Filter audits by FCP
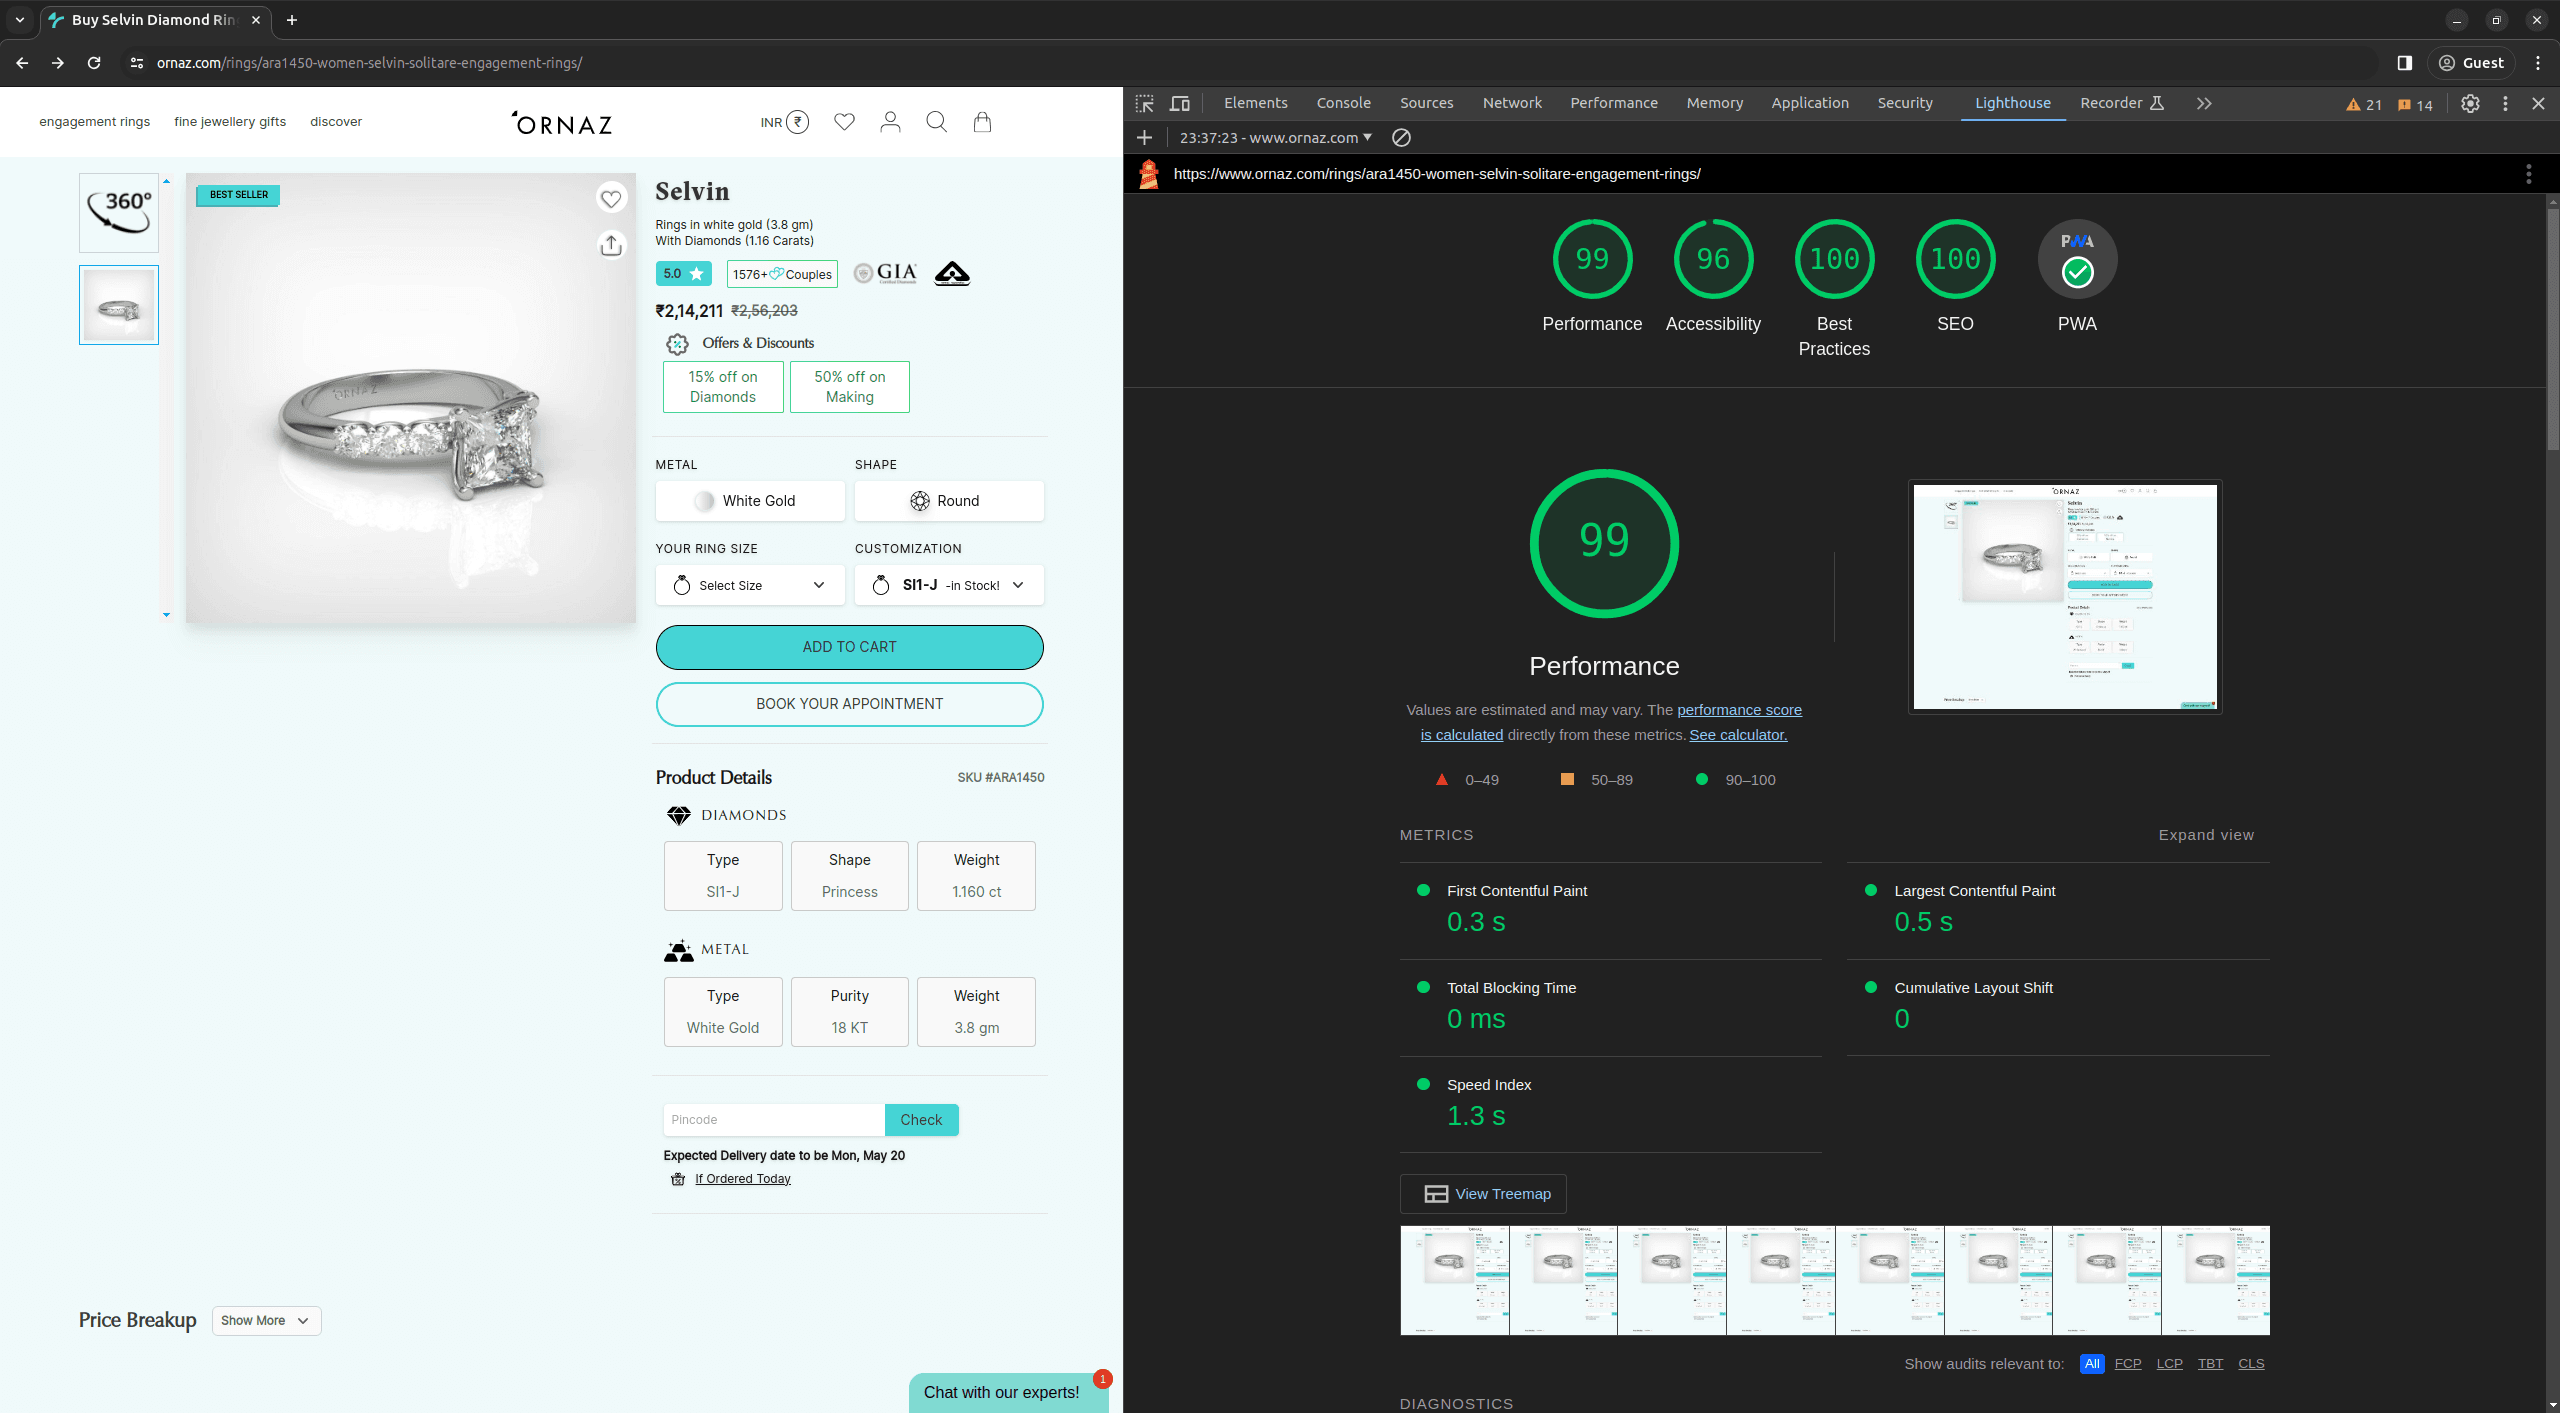 (2128, 1364)
